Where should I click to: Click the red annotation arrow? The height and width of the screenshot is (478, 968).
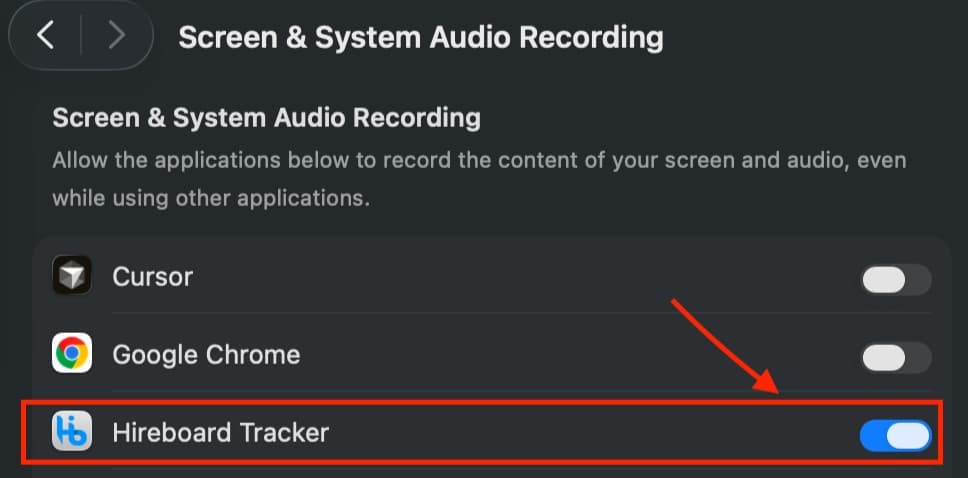[725, 345]
